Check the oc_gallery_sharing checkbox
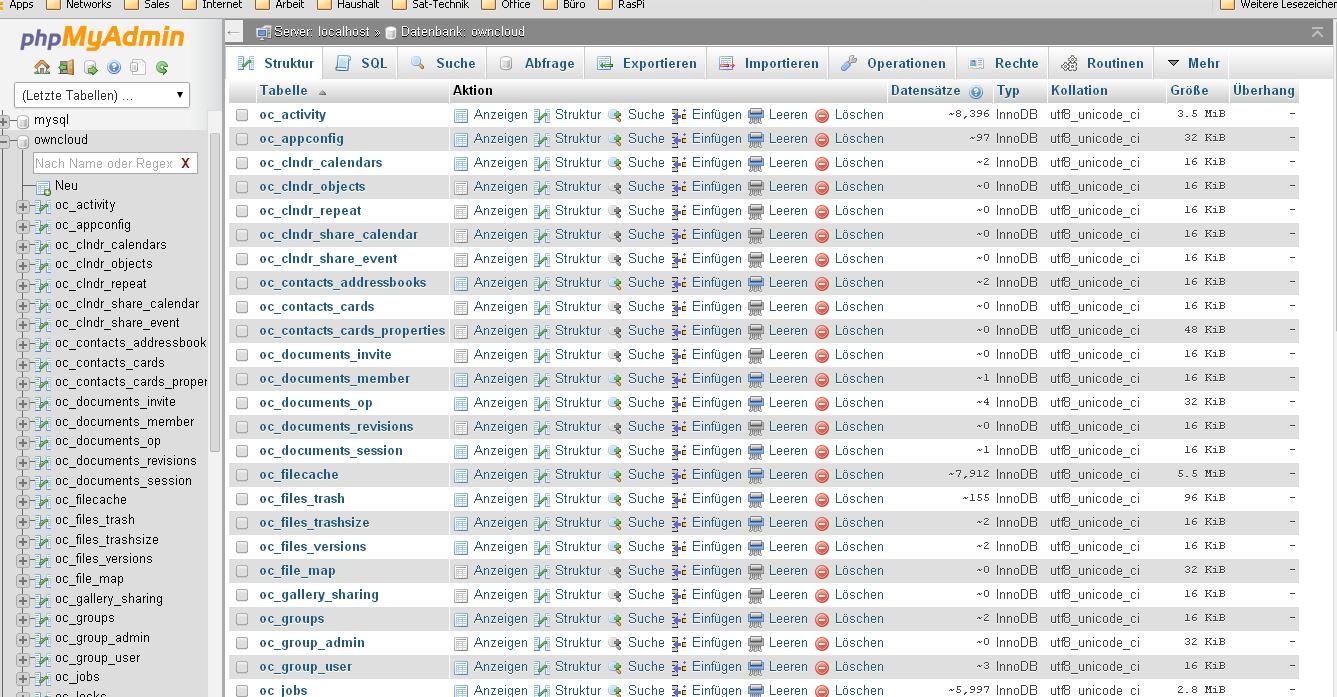 click(x=242, y=595)
